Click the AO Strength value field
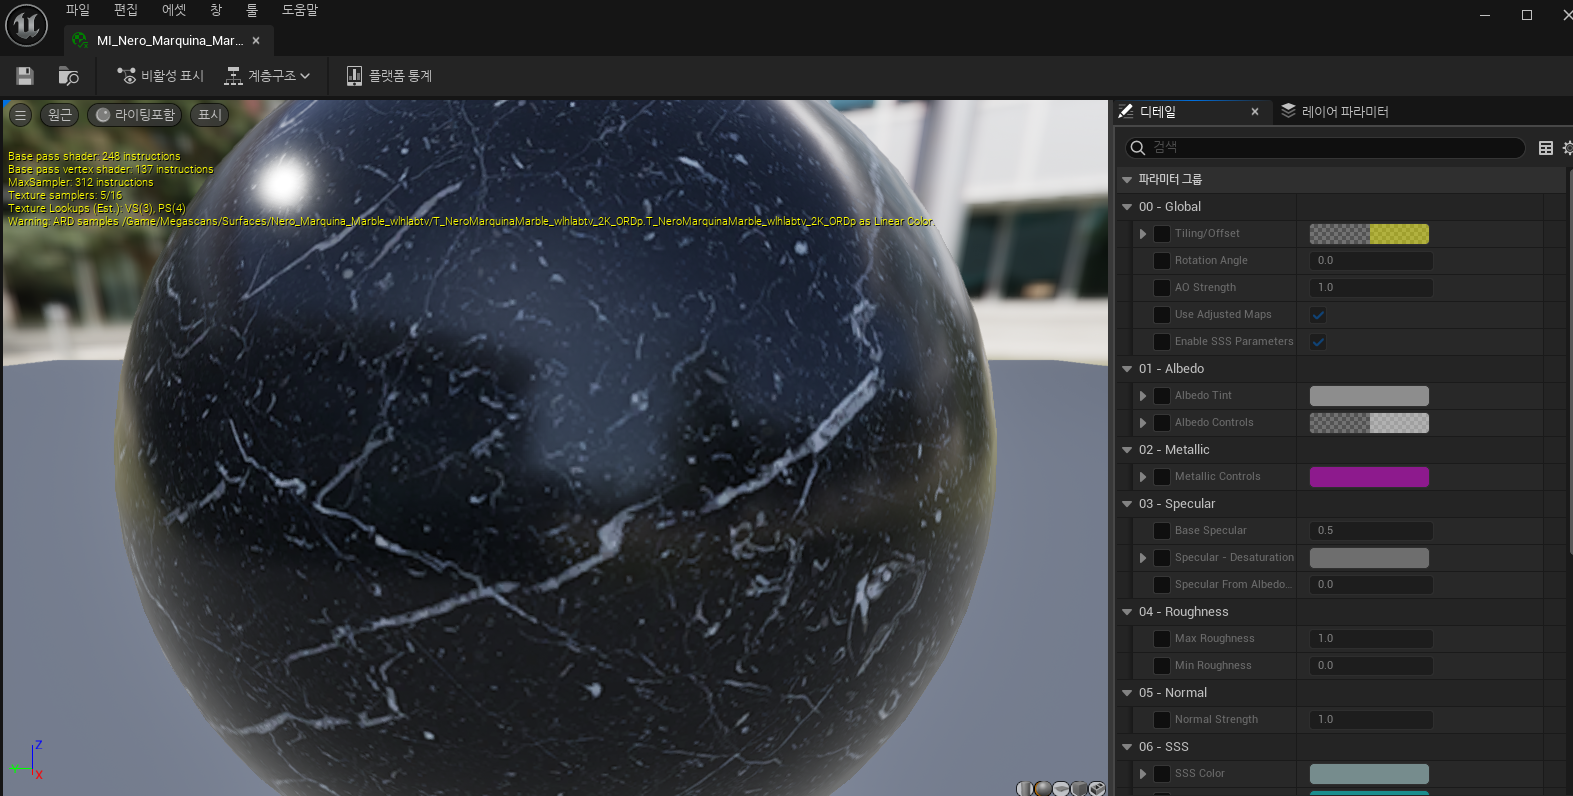Viewport: 1573px width, 796px height. point(1371,288)
